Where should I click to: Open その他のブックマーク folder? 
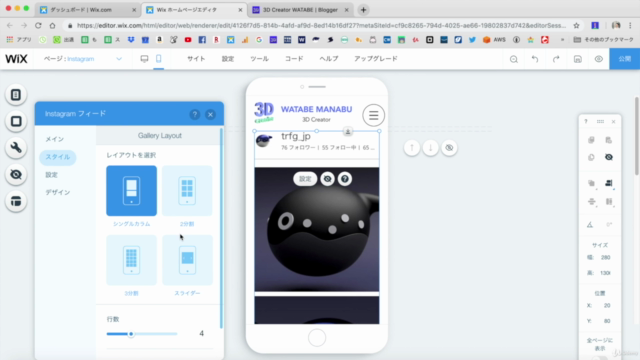[x=604, y=40]
